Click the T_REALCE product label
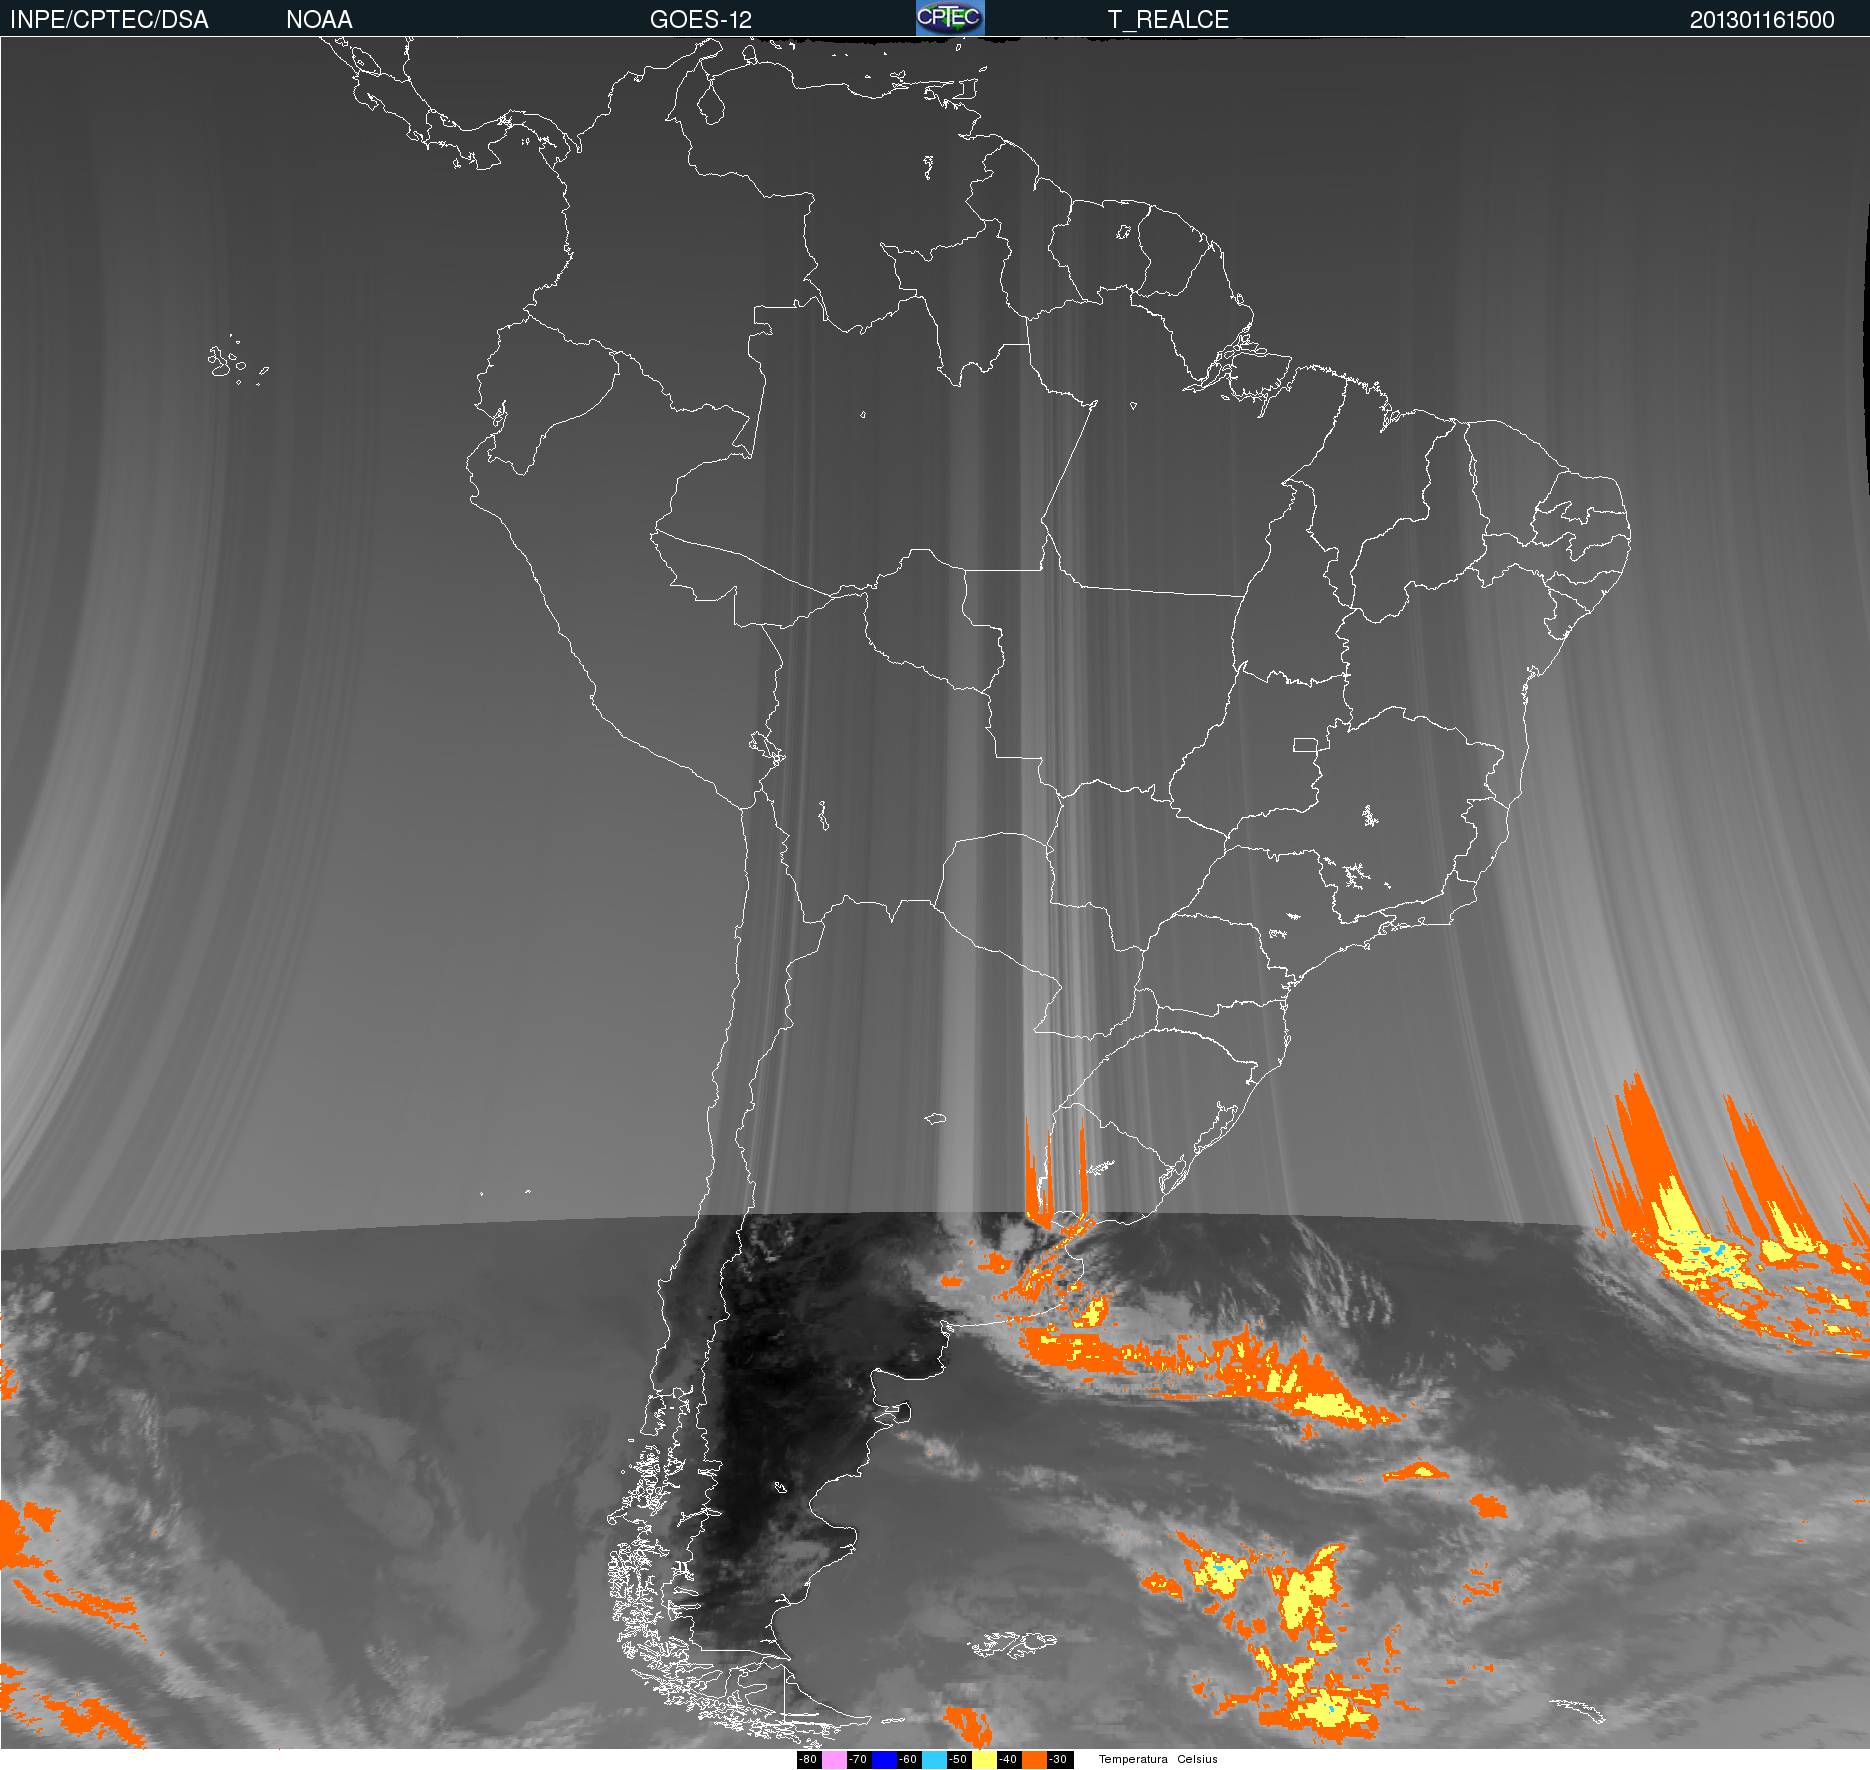Image resolution: width=1870 pixels, height=1770 pixels. tap(1168, 20)
